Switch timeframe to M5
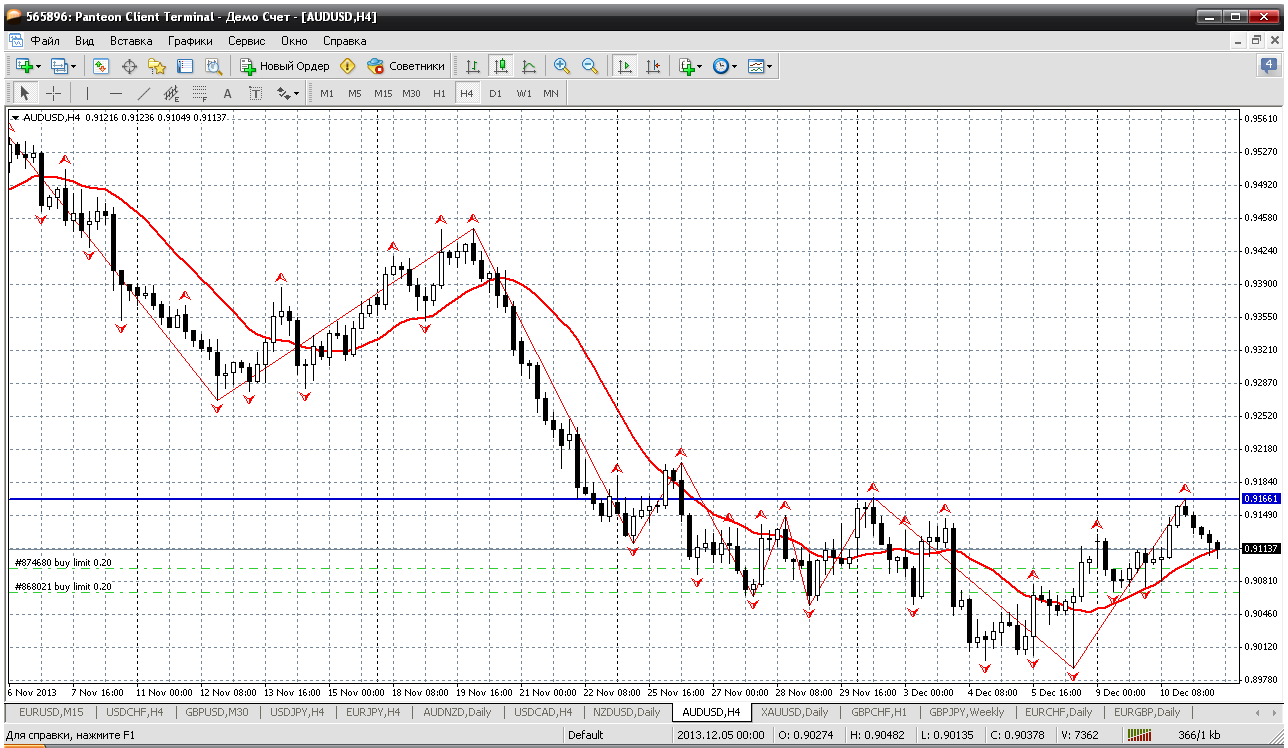Viewport: 1288px width, 748px height. coord(355,93)
